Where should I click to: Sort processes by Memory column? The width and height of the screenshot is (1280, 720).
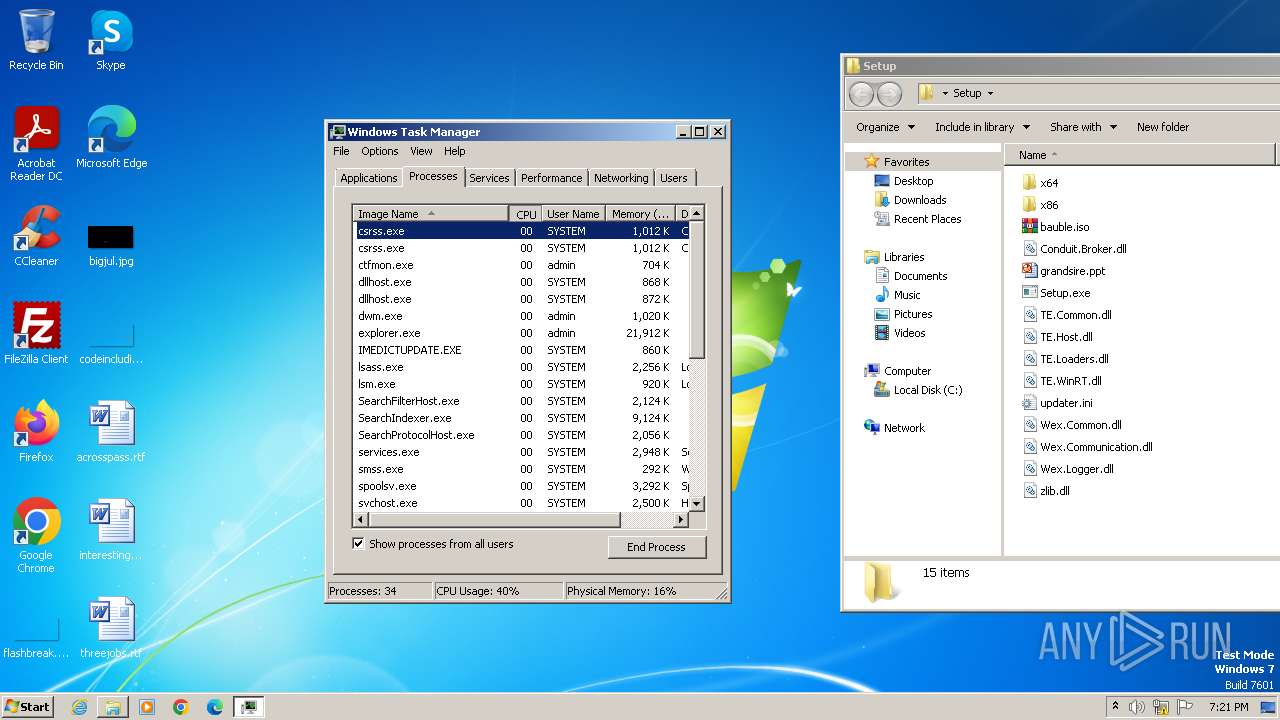pos(640,214)
